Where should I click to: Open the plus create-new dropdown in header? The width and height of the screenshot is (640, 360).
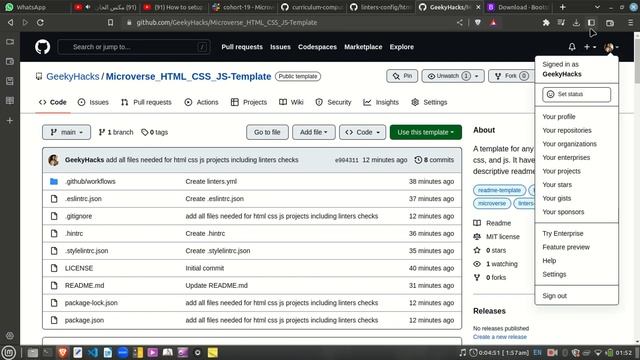click(590, 47)
